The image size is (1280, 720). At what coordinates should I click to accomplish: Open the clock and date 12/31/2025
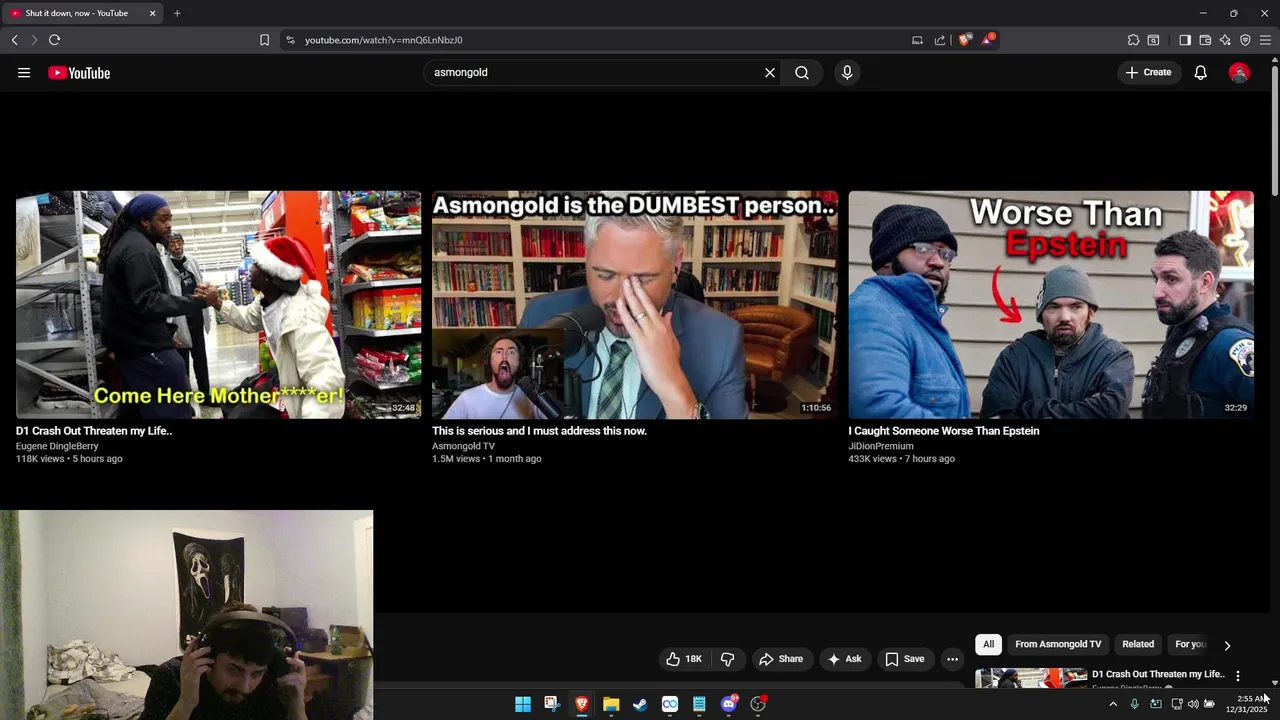coord(1247,704)
